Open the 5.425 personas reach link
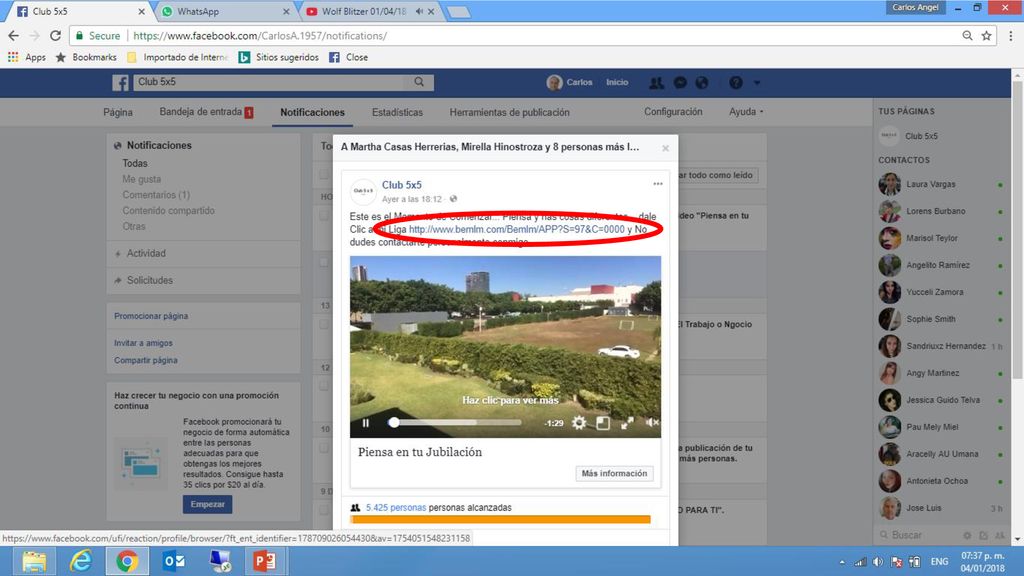 click(396, 507)
